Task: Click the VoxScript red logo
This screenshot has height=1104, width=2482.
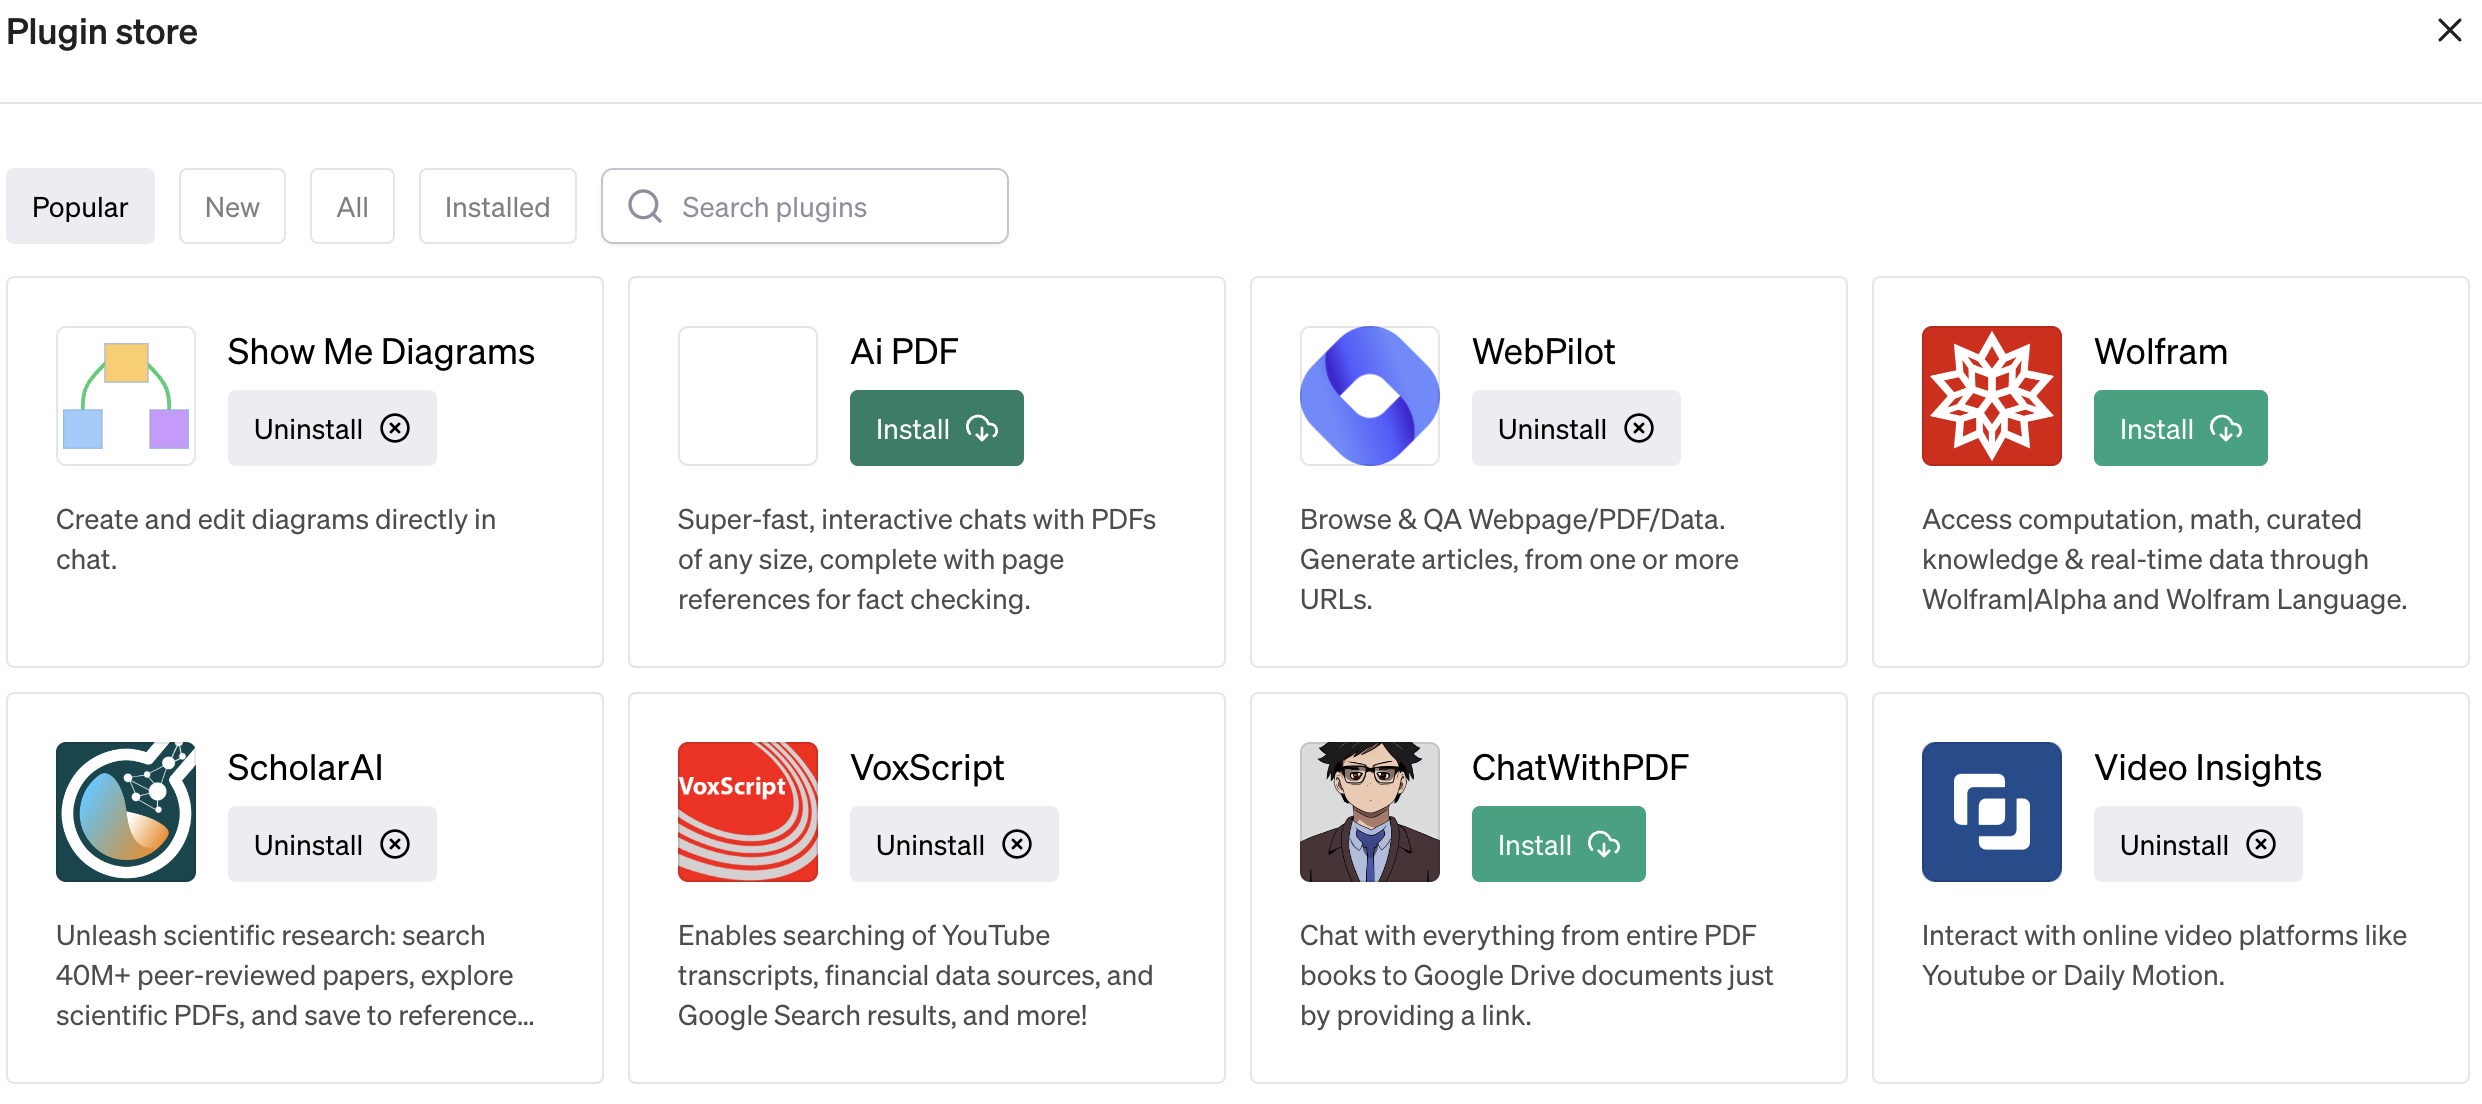Action: tap(748, 812)
